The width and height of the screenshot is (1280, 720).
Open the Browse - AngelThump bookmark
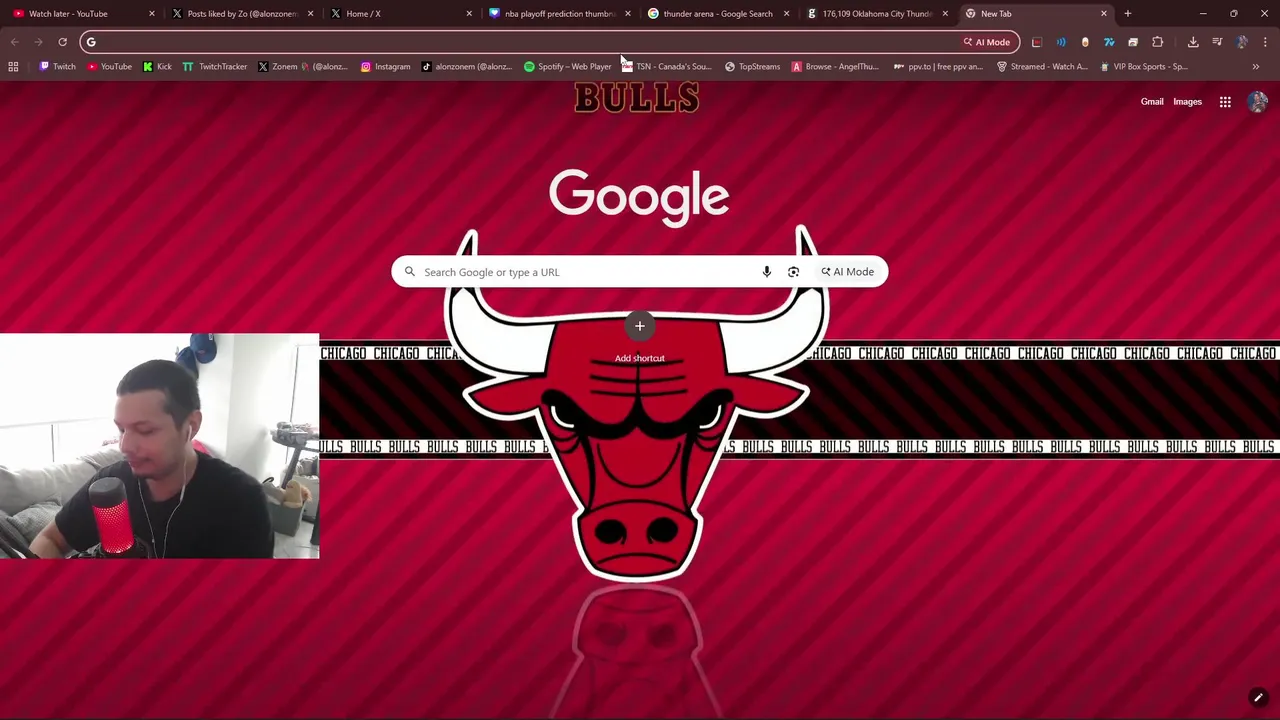coord(835,67)
